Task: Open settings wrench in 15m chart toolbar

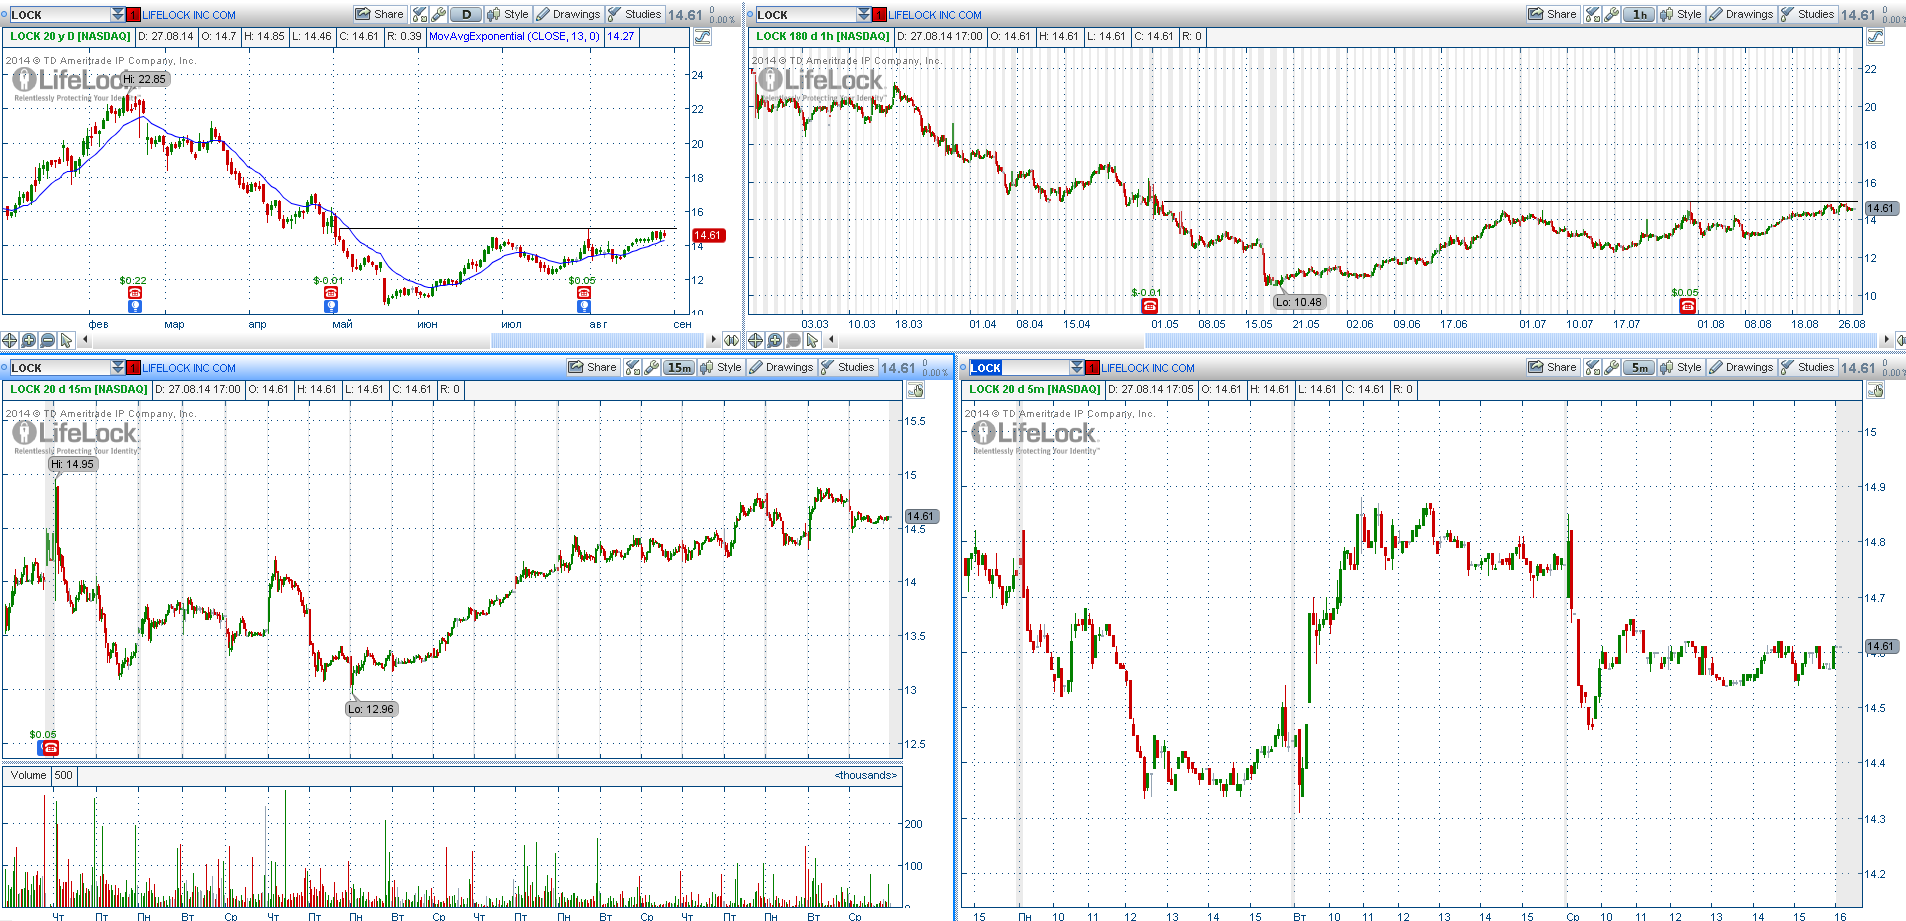Action: (651, 367)
